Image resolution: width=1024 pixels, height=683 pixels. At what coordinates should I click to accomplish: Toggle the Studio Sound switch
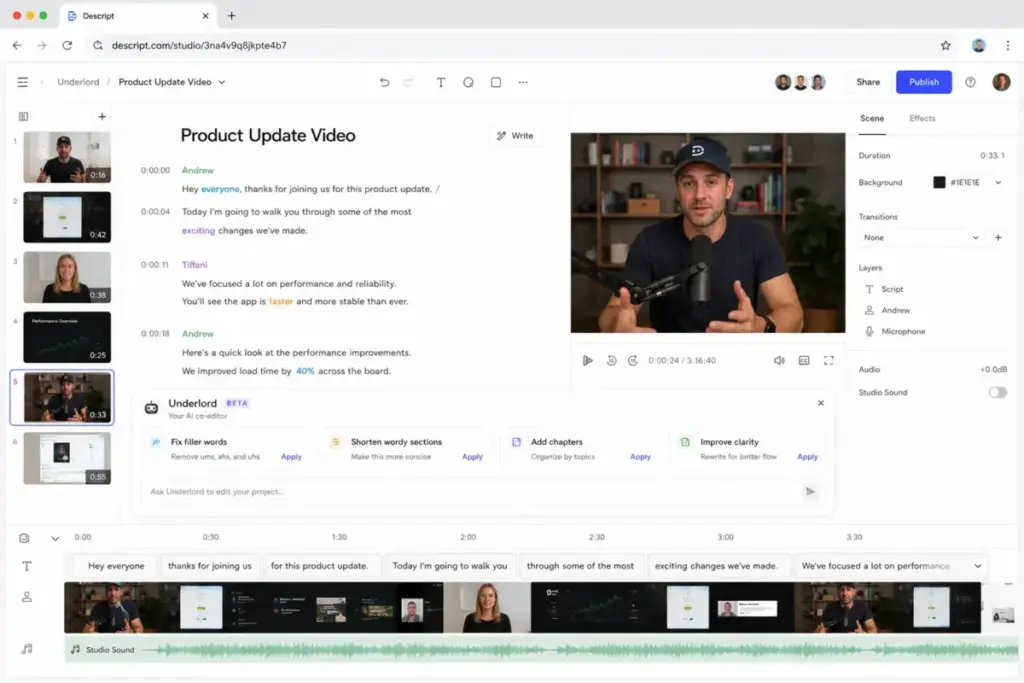click(x=997, y=392)
